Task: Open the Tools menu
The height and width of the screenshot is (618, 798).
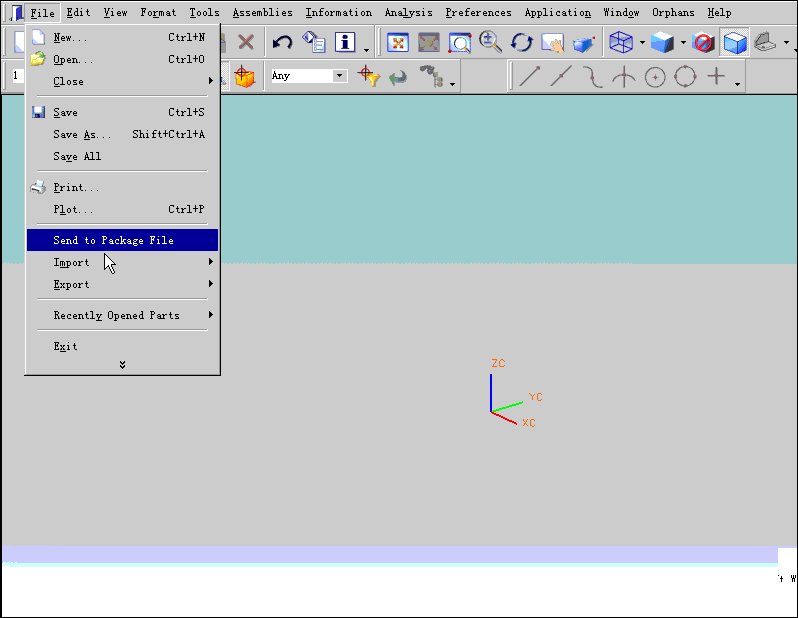Action: (204, 13)
